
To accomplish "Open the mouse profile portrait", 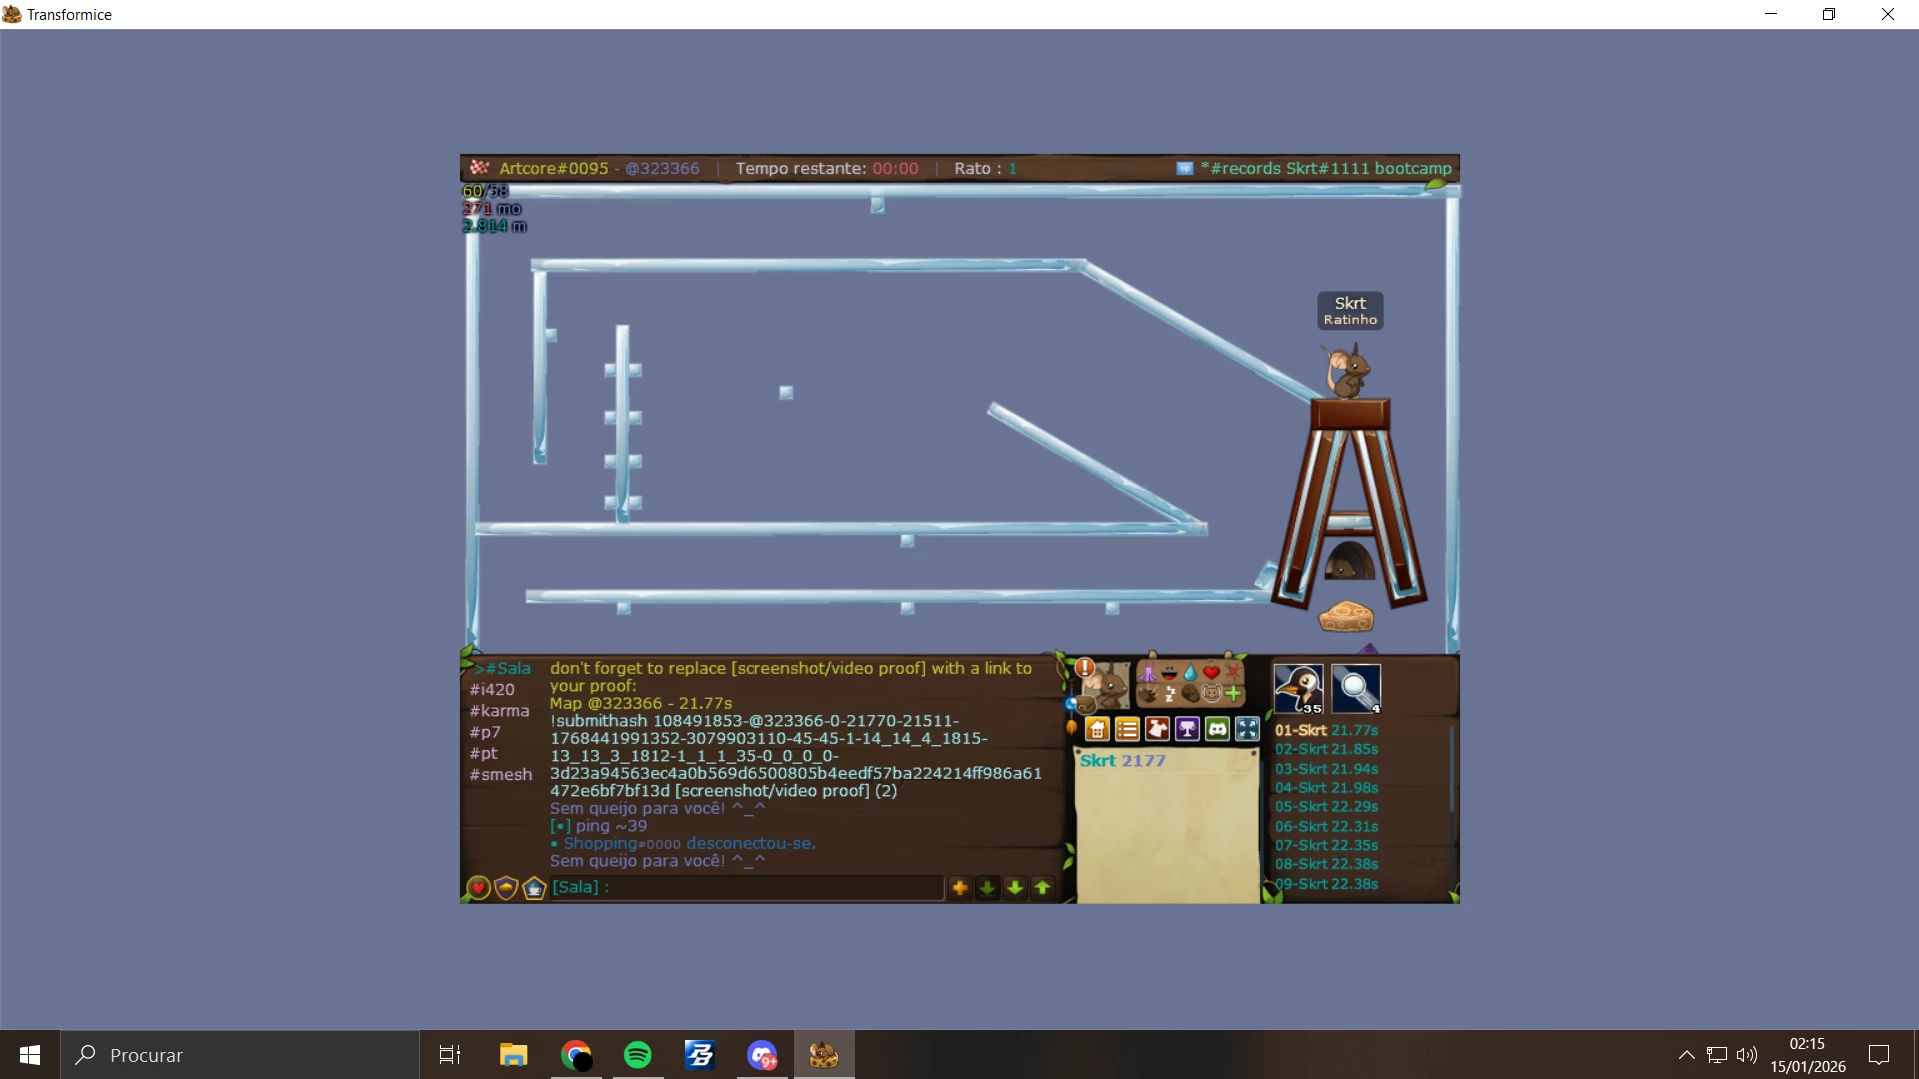I will tap(1107, 686).
